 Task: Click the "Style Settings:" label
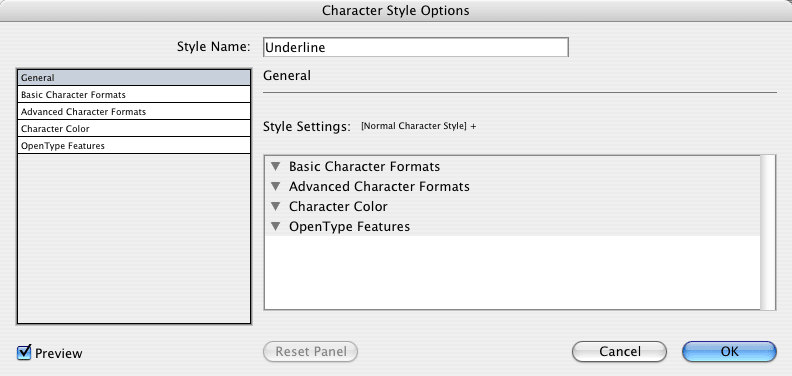pos(307,127)
